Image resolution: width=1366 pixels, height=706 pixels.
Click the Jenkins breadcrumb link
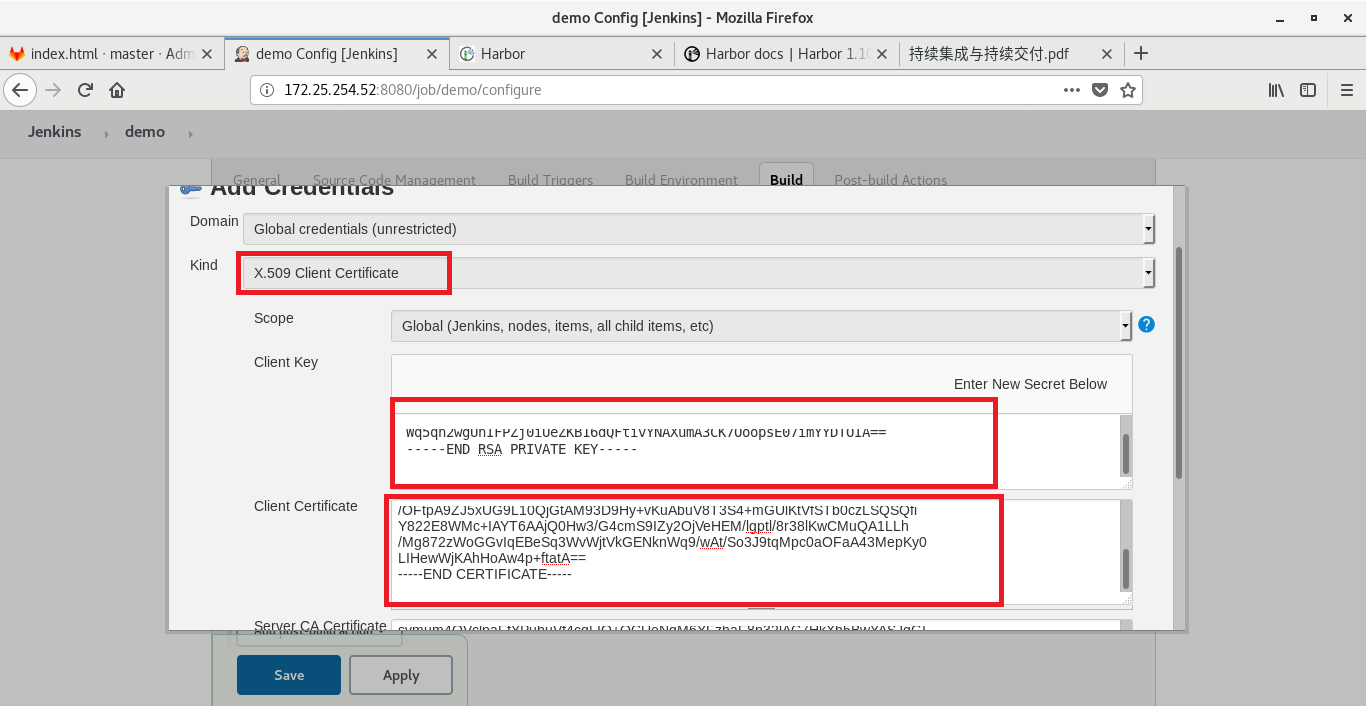[55, 132]
